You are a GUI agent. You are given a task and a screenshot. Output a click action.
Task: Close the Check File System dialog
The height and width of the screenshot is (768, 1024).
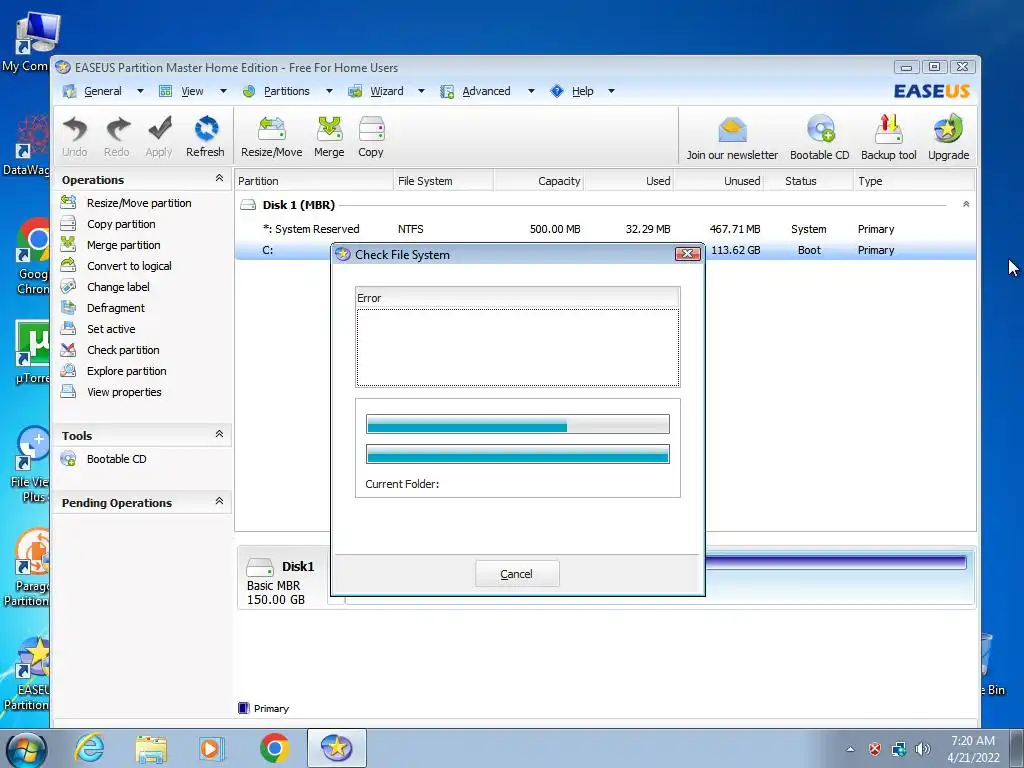click(x=688, y=254)
